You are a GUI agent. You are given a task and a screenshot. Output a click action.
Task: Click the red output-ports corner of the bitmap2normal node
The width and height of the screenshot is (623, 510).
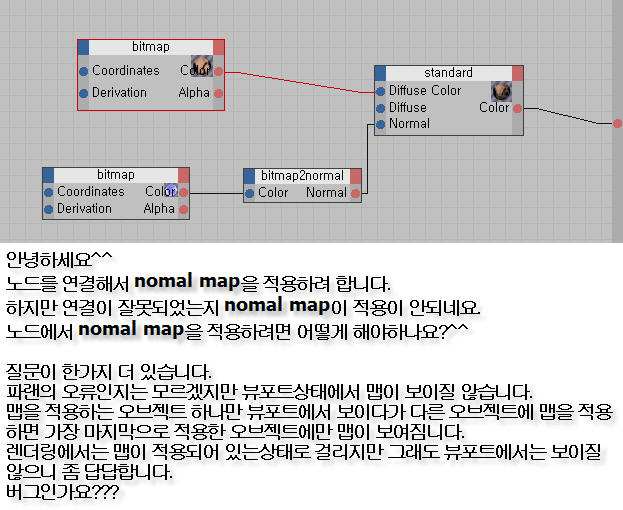click(356, 176)
